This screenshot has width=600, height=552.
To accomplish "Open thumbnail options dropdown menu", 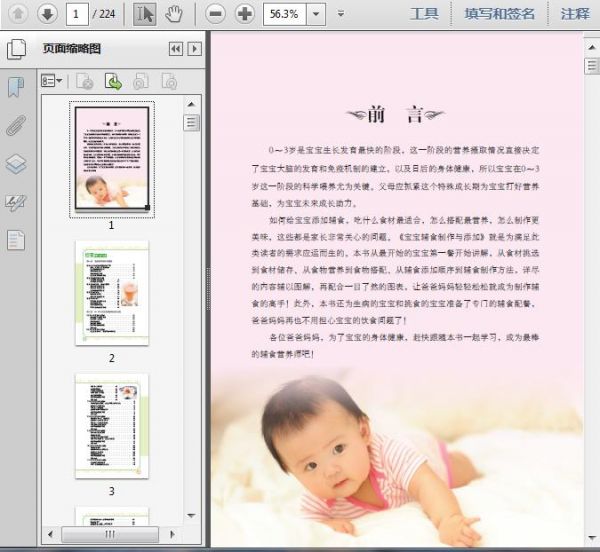I will pyautogui.click(x=52, y=81).
